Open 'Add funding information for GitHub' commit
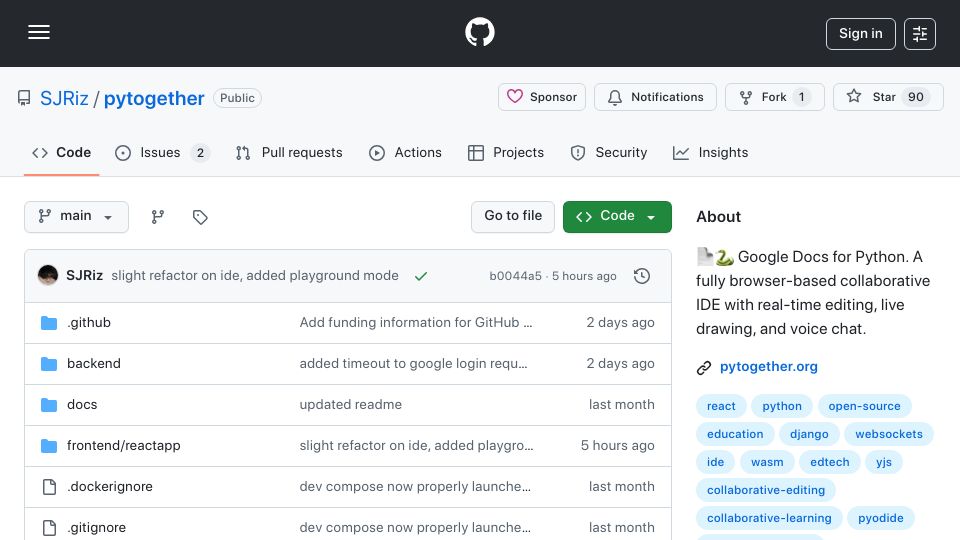Image resolution: width=960 pixels, height=540 pixels. pos(416,323)
